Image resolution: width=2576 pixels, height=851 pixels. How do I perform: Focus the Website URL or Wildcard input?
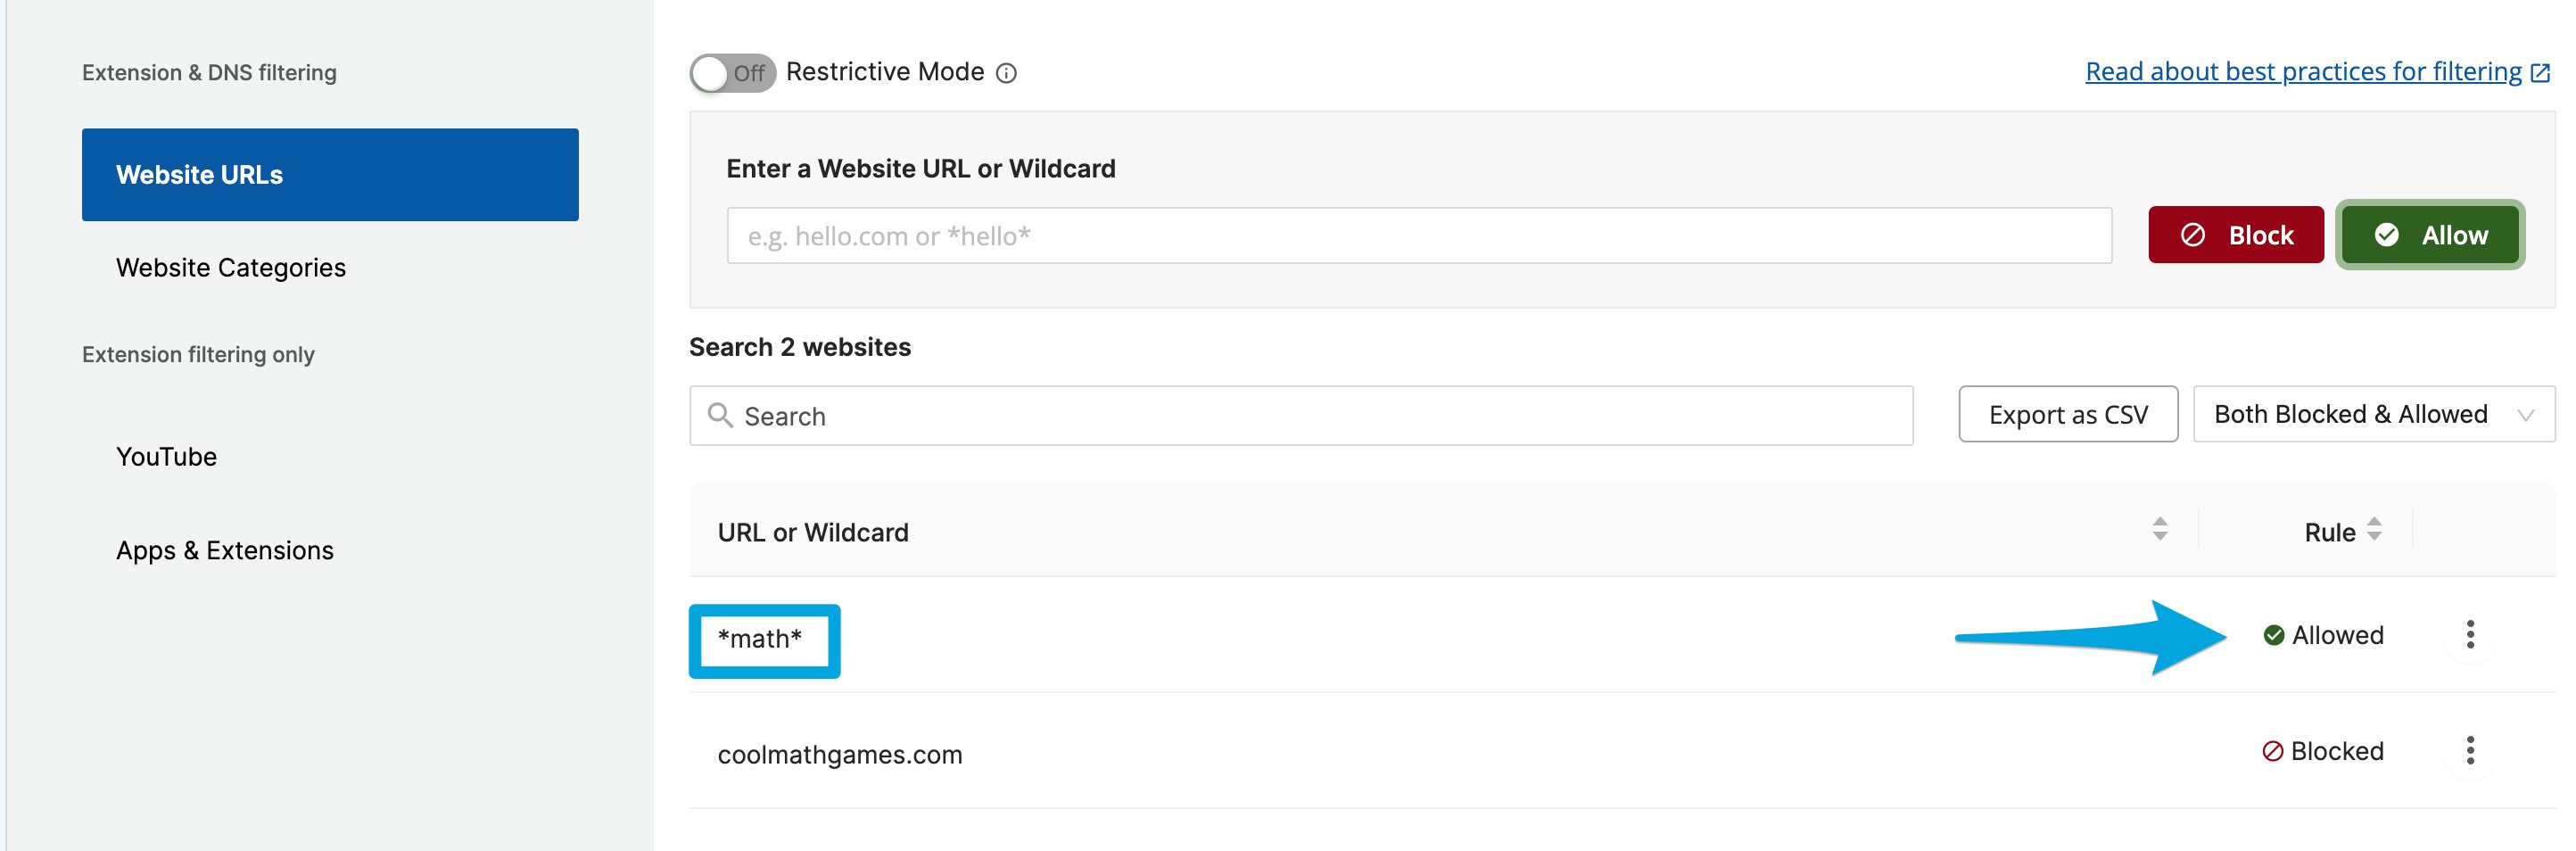pyautogui.click(x=1419, y=236)
